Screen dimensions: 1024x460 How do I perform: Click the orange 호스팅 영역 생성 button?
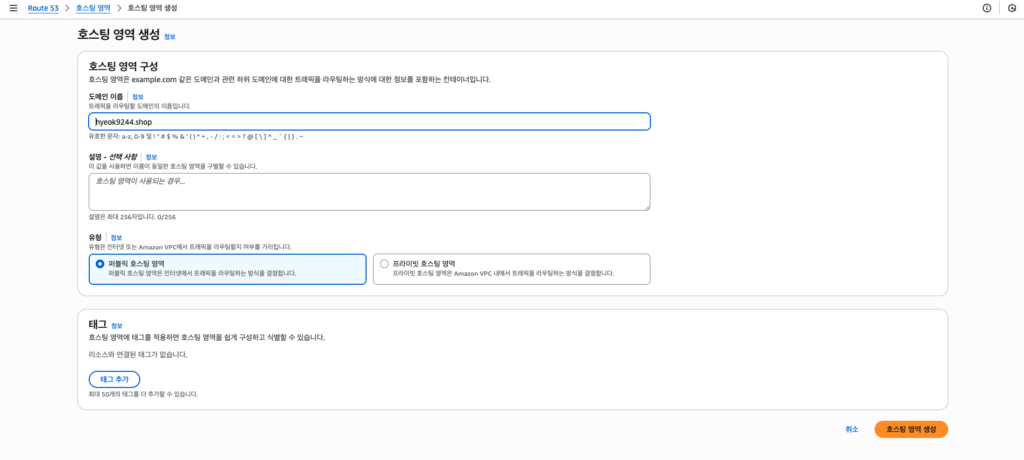tap(910, 429)
